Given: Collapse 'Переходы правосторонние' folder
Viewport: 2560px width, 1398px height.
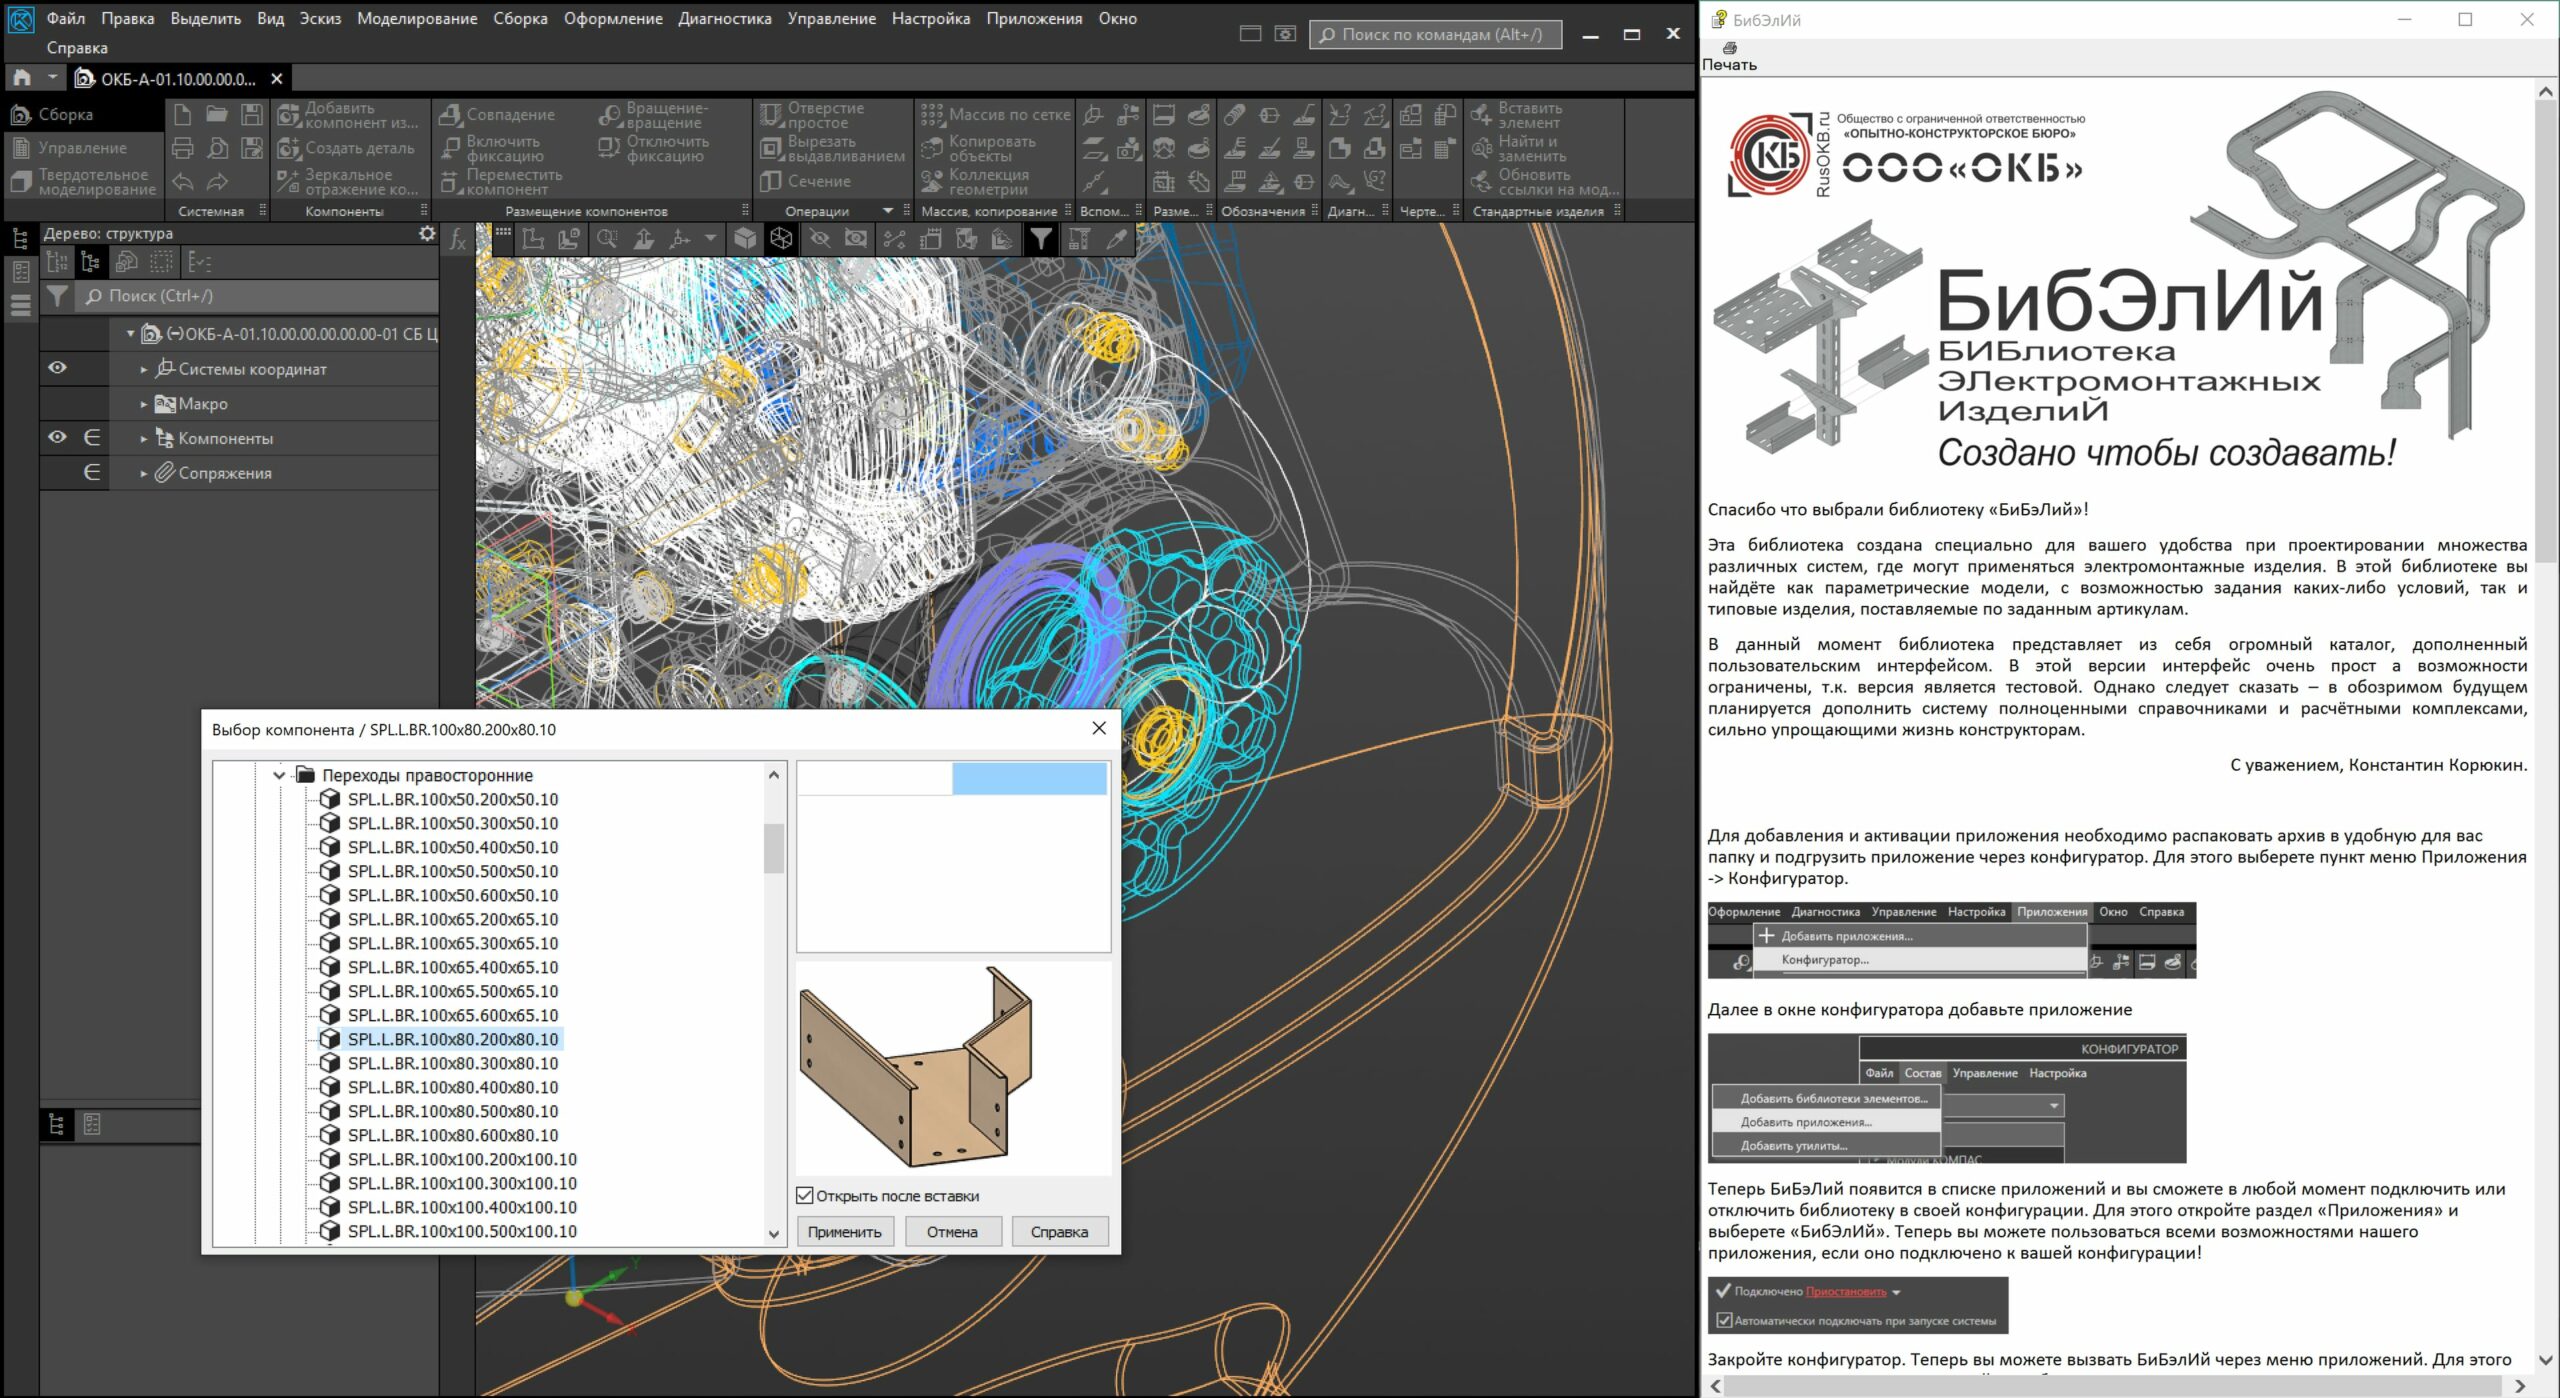Looking at the screenshot, I should click(279, 775).
